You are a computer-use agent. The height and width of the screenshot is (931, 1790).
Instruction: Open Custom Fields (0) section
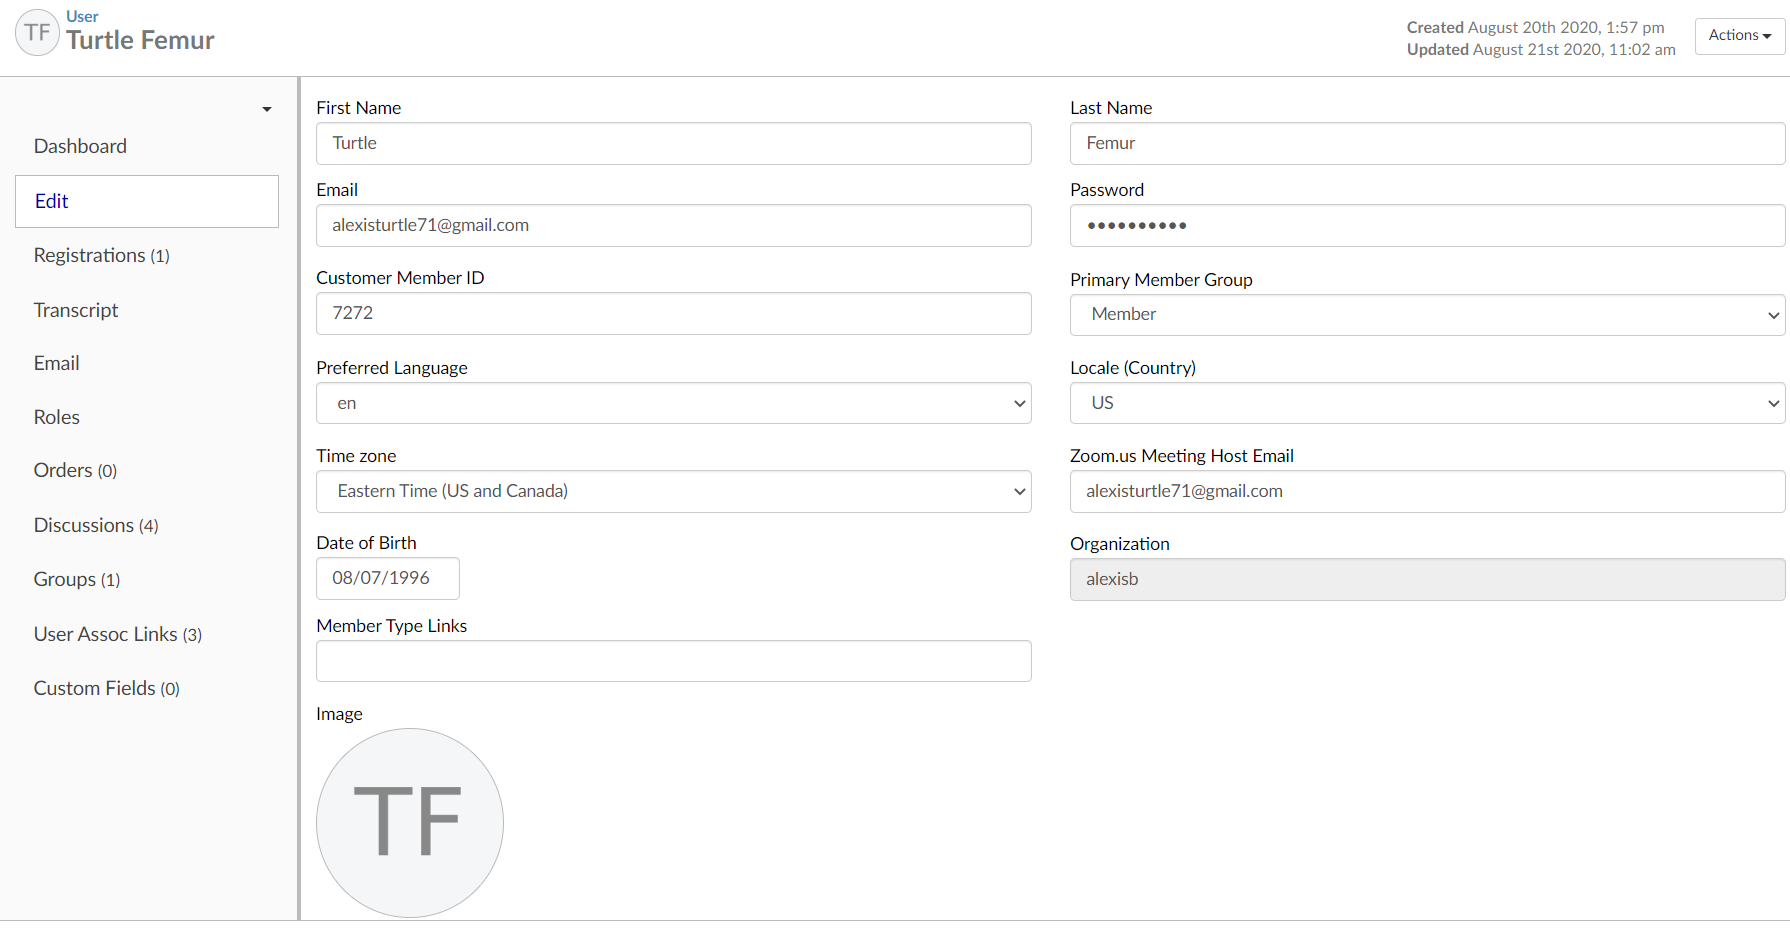(107, 688)
